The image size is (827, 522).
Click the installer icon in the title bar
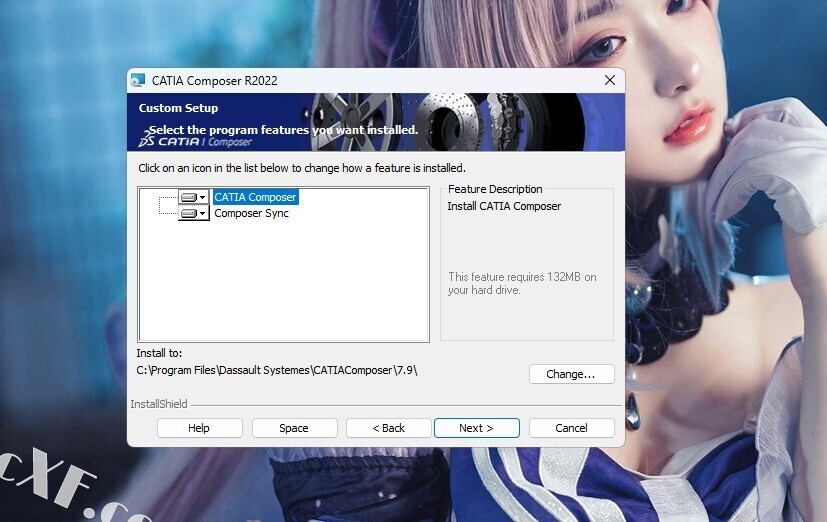(138, 80)
